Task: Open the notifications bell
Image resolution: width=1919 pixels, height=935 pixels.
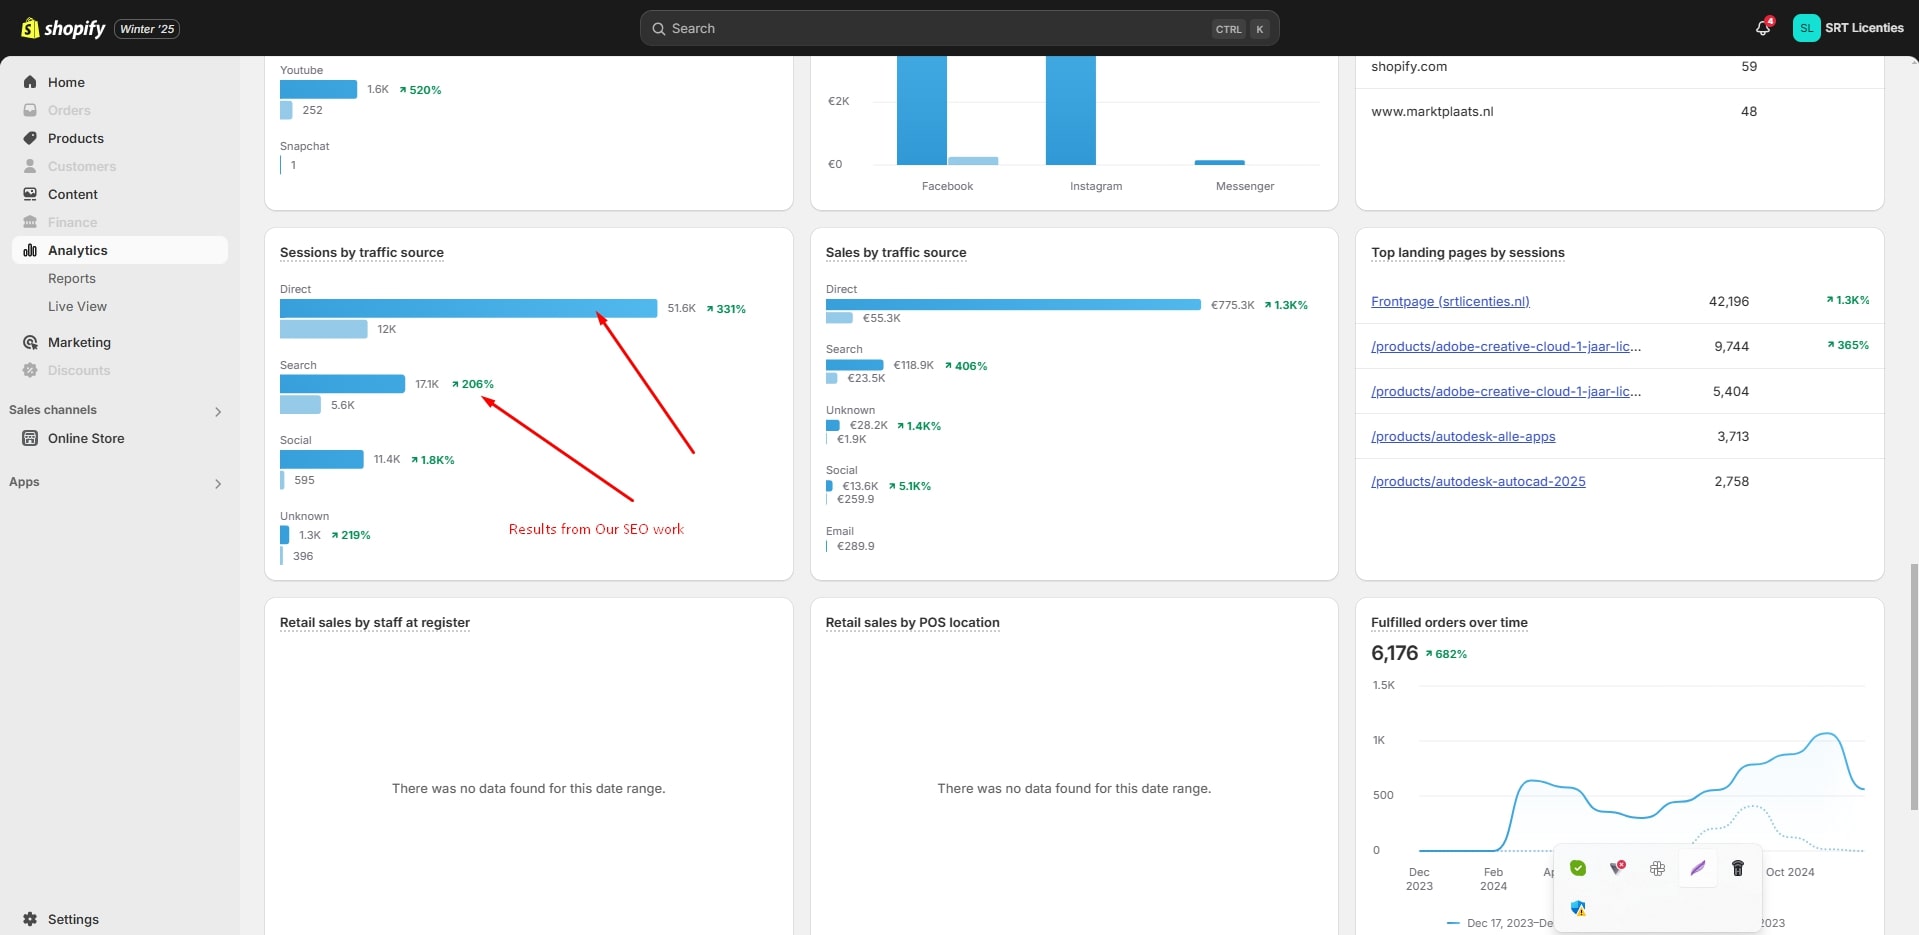Action: pos(1762,28)
